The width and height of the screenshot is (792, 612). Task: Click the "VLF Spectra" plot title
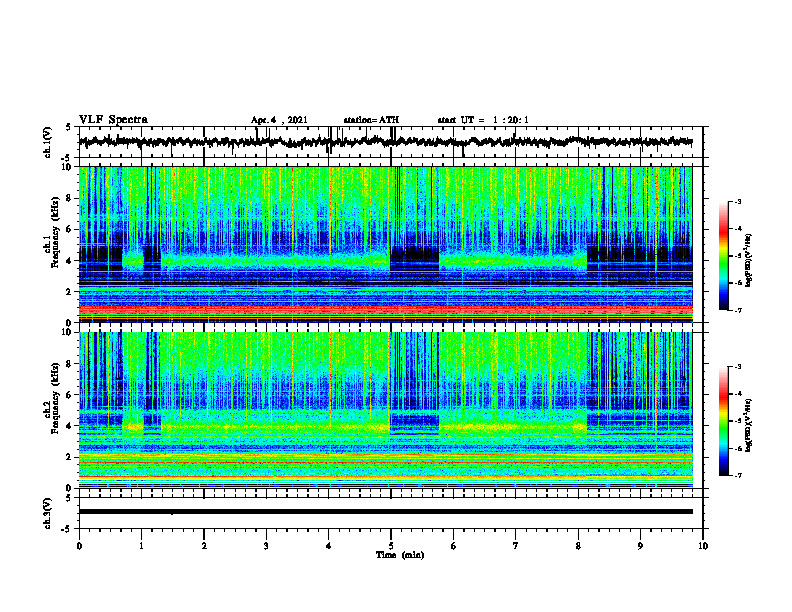113,120
